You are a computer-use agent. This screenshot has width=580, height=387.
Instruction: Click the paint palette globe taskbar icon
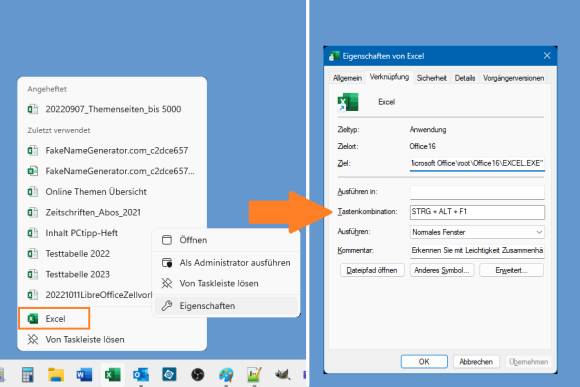pyautogui.click(x=226, y=375)
